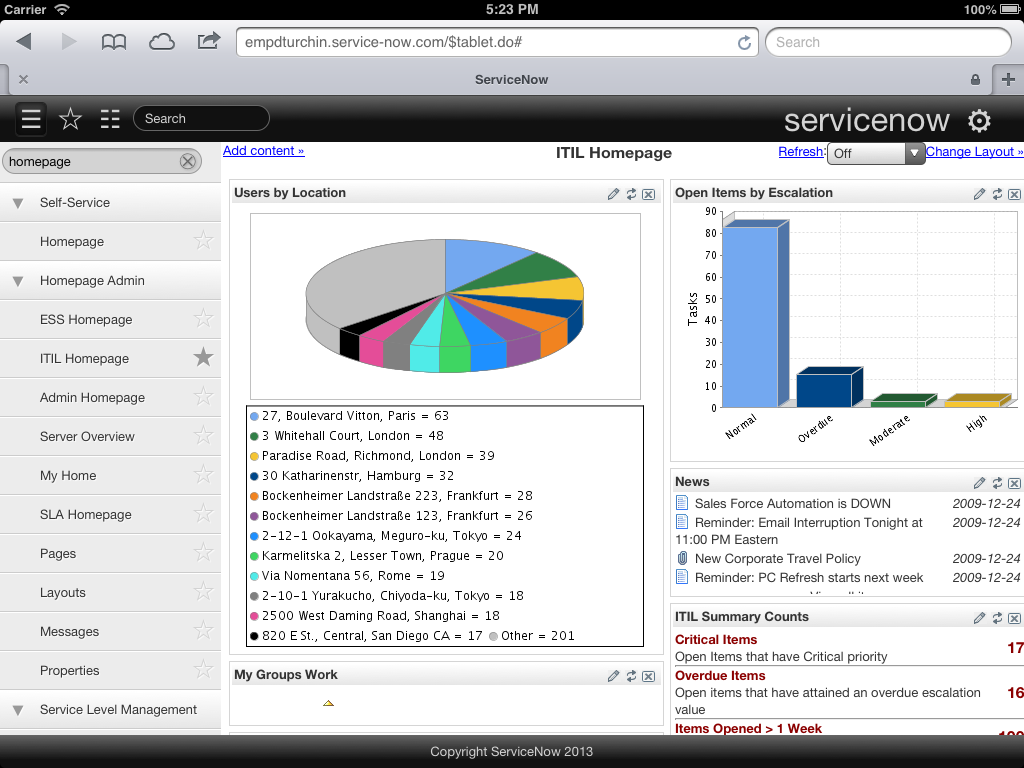The height and width of the screenshot is (768, 1024).
Task: Edit the My Groups Work widget
Action: click(x=613, y=676)
